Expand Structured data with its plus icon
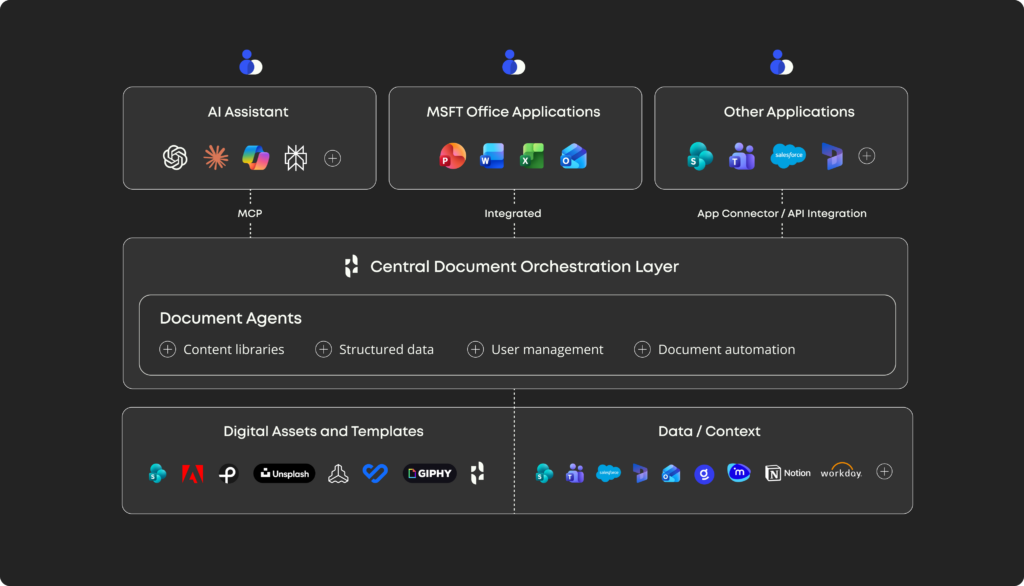The width and height of the screenshot is (1024, 586). (x=323, y=349)
